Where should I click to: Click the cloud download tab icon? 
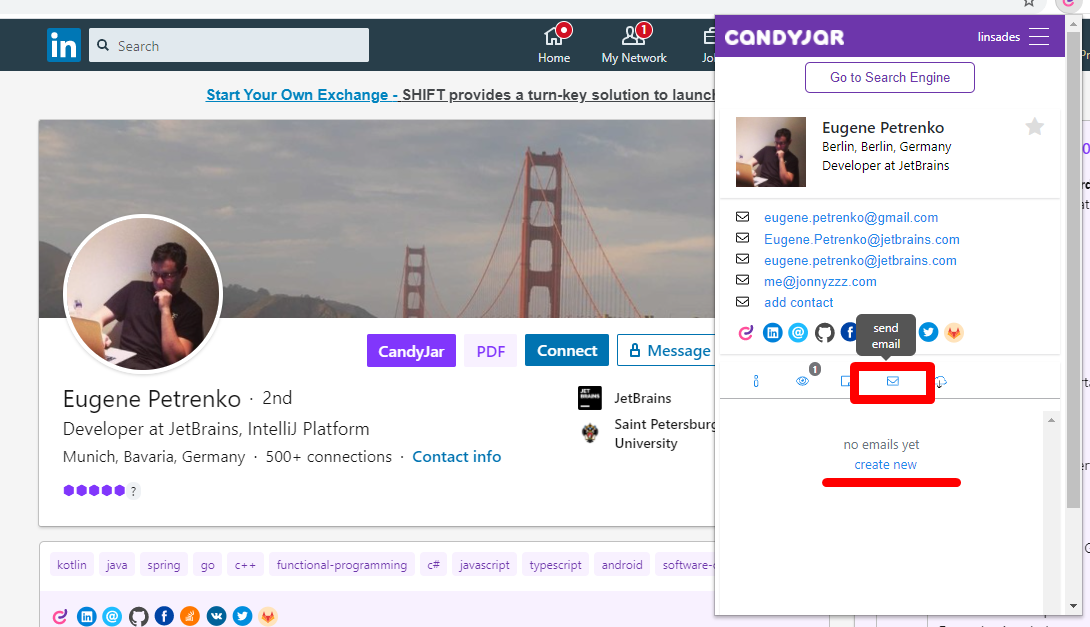point(940,382)
